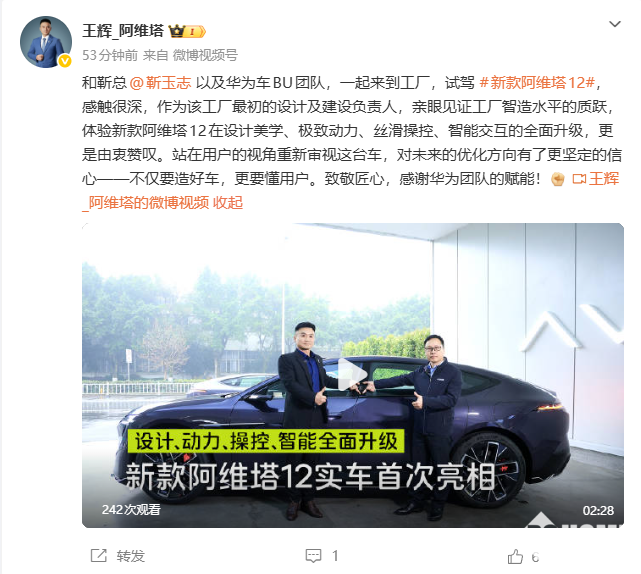Viewport: 641px width, 574px height.
Task: Click the 53分钟前 post timestamp
Action: pos(110,55)
